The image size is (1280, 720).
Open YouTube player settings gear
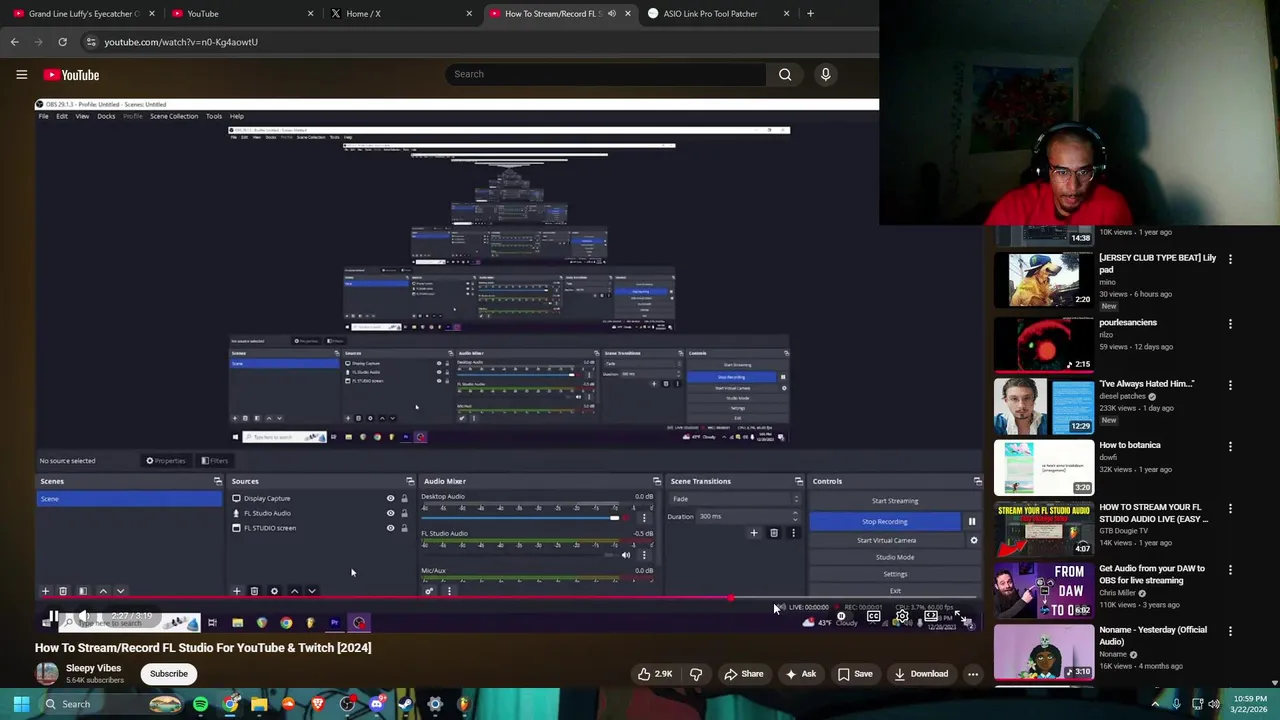(x=902, y=617)
